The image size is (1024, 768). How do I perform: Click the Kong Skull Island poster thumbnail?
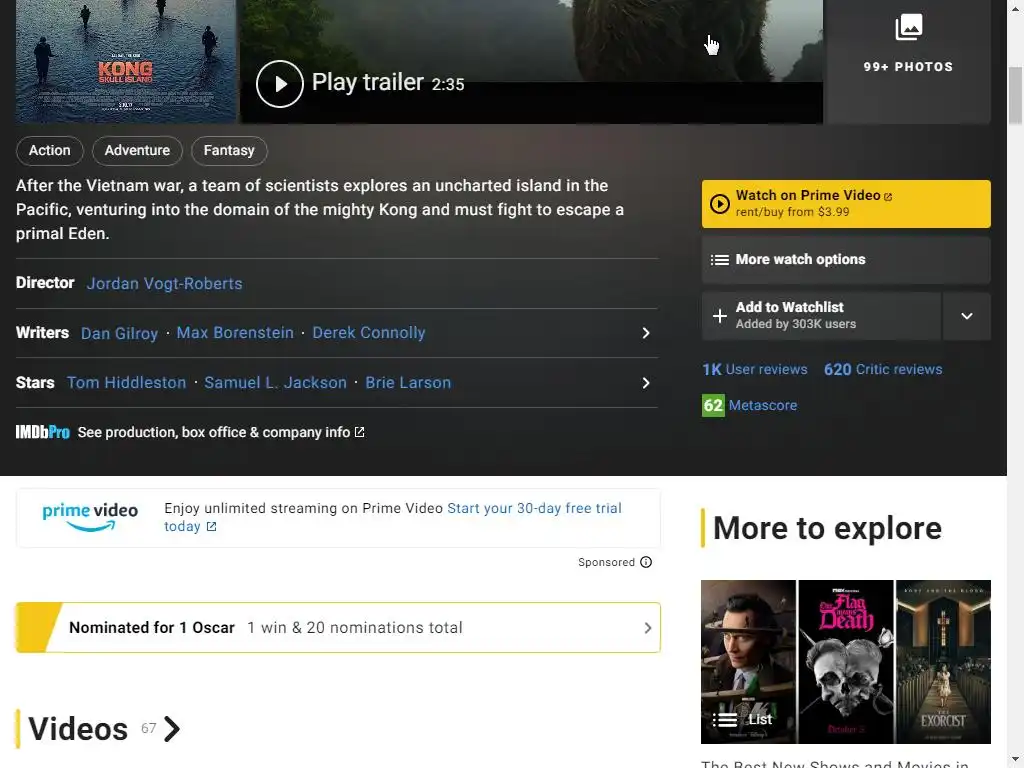[x=125, y=61]
